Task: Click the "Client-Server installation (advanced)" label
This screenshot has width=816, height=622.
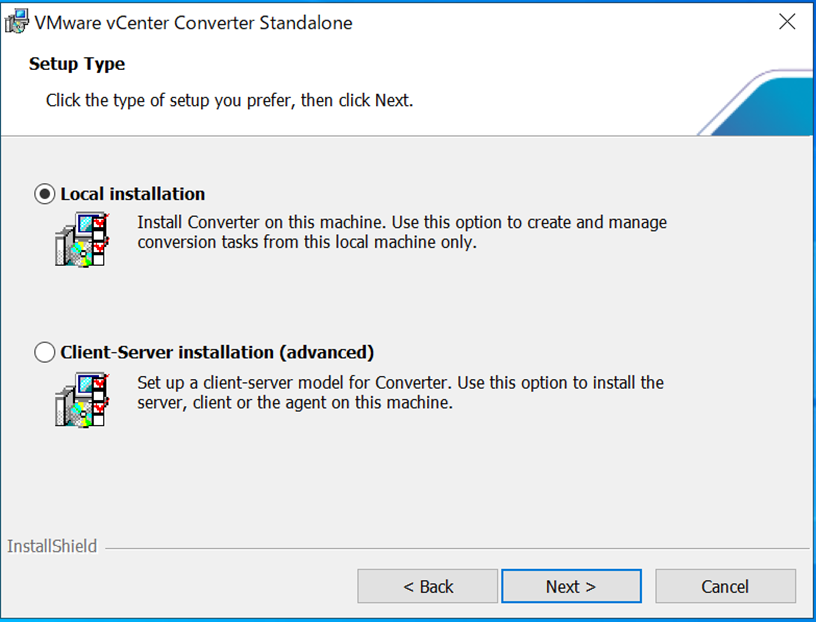Action: [x=217, y=352]
